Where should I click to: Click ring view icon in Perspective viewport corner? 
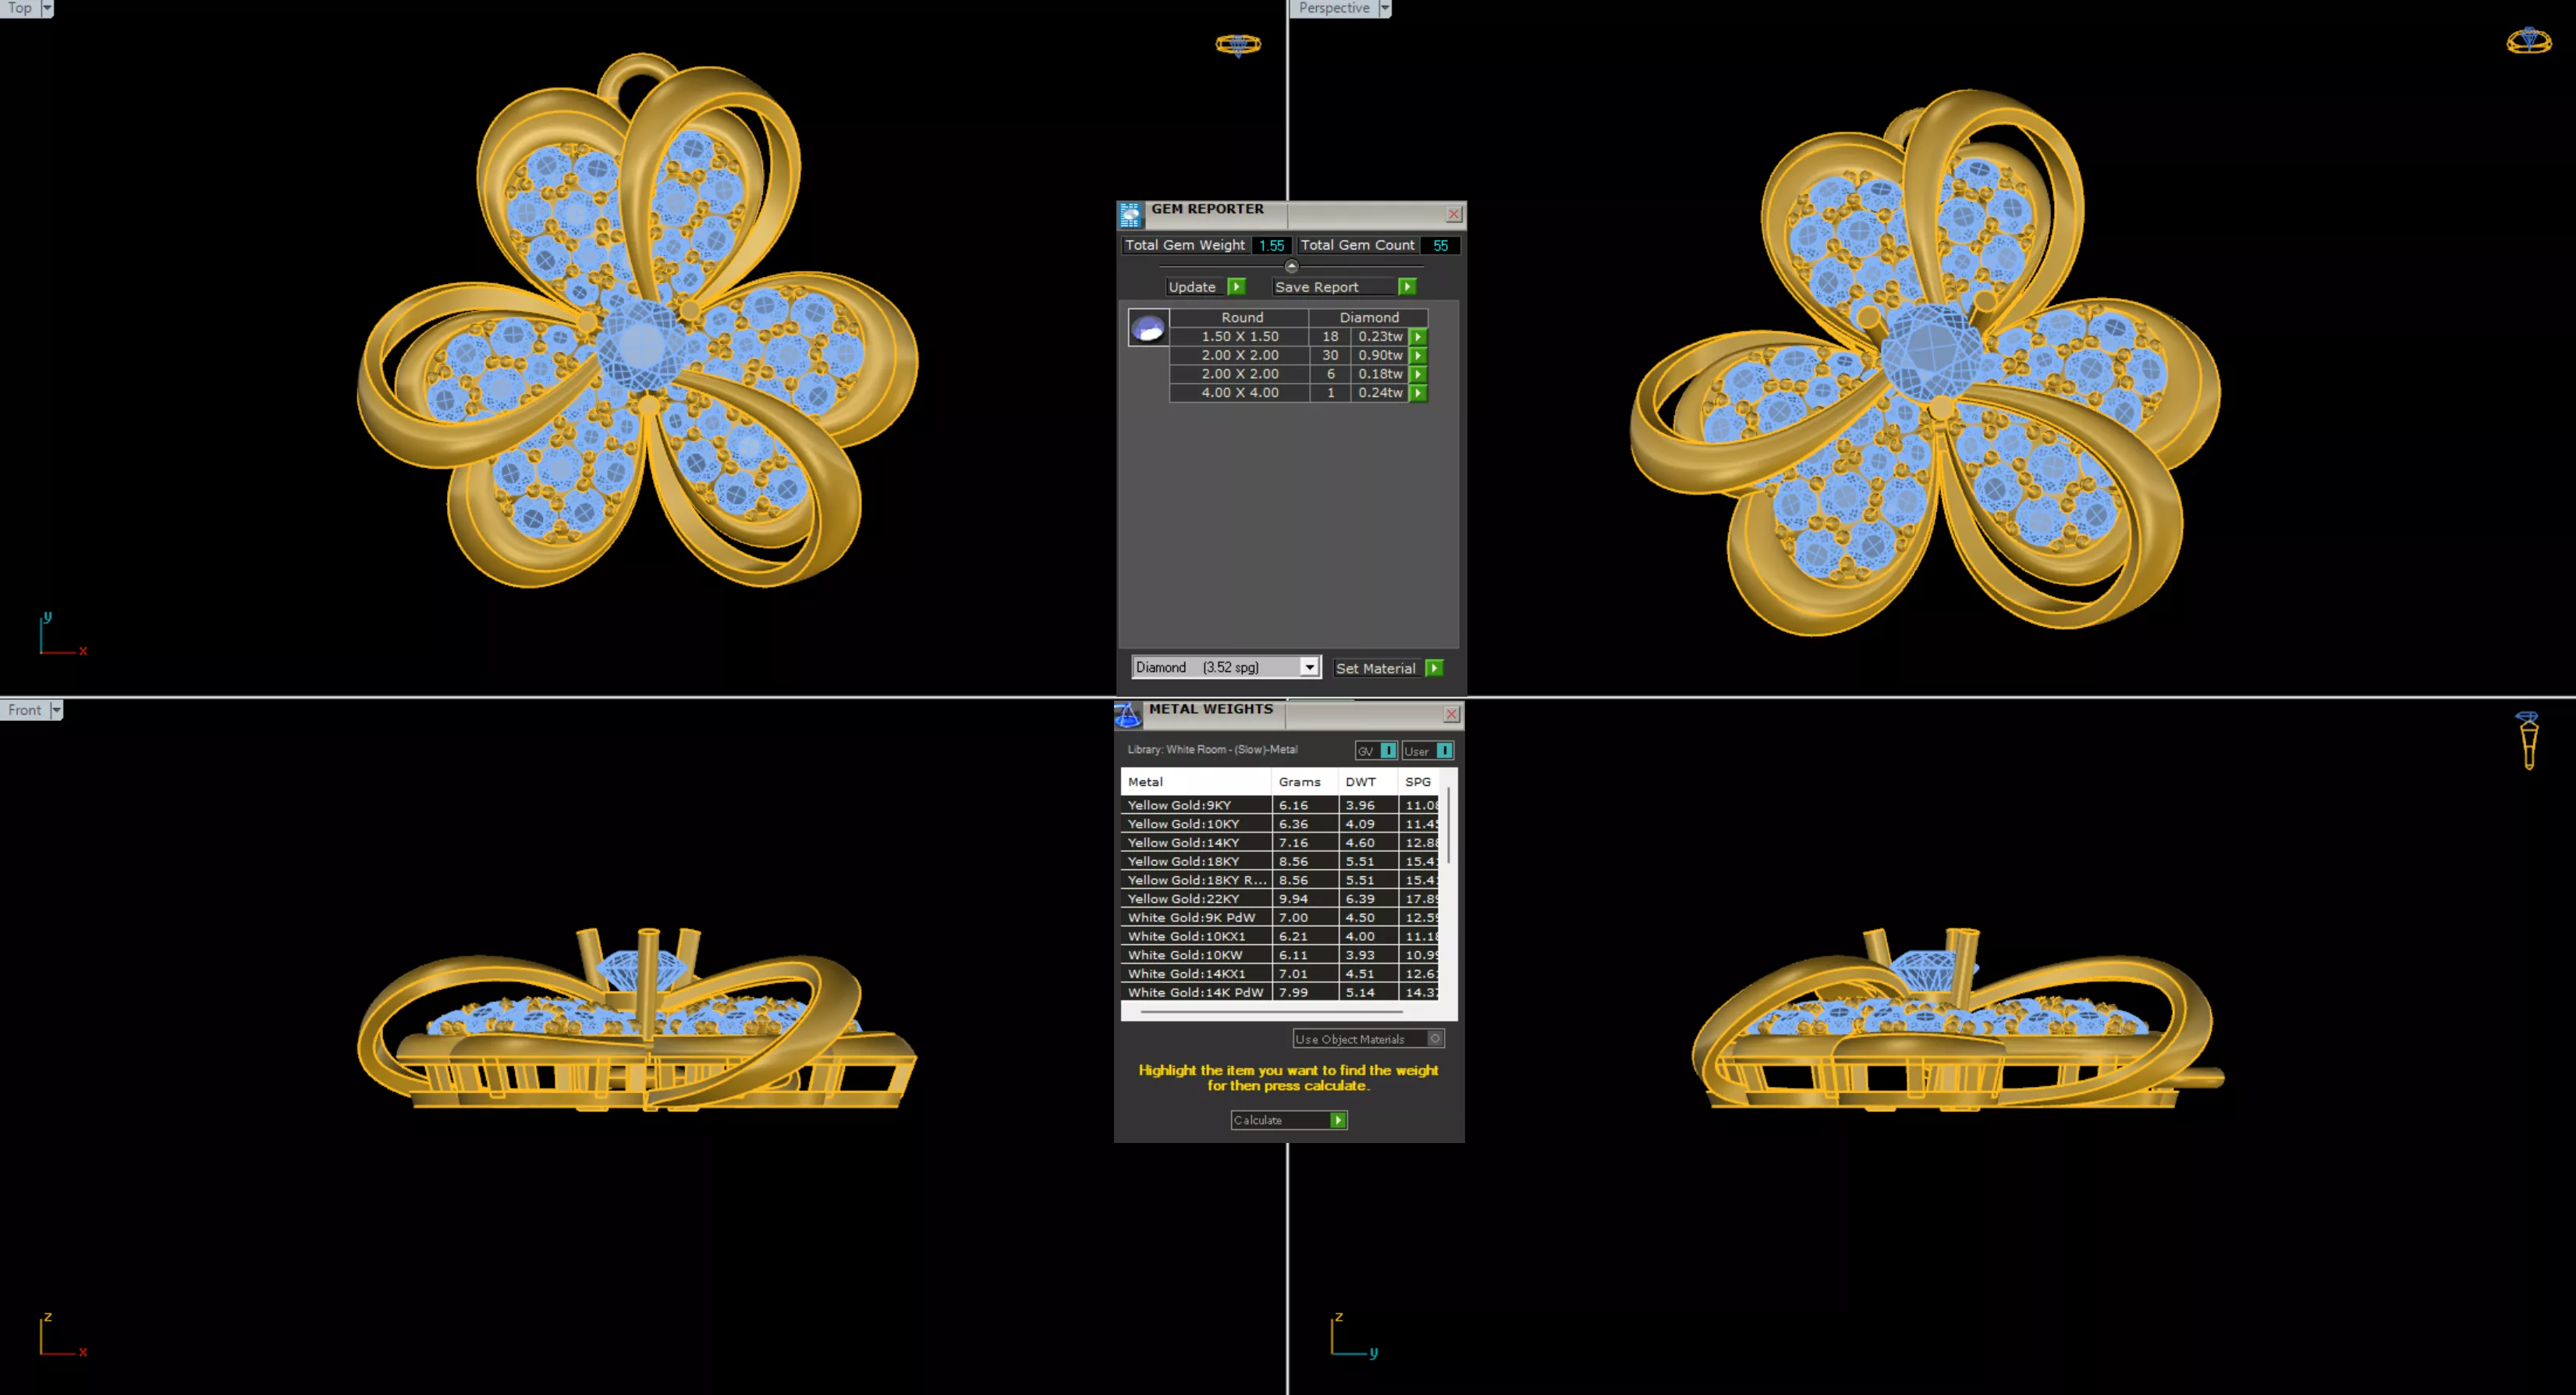tap(2529, 40)
